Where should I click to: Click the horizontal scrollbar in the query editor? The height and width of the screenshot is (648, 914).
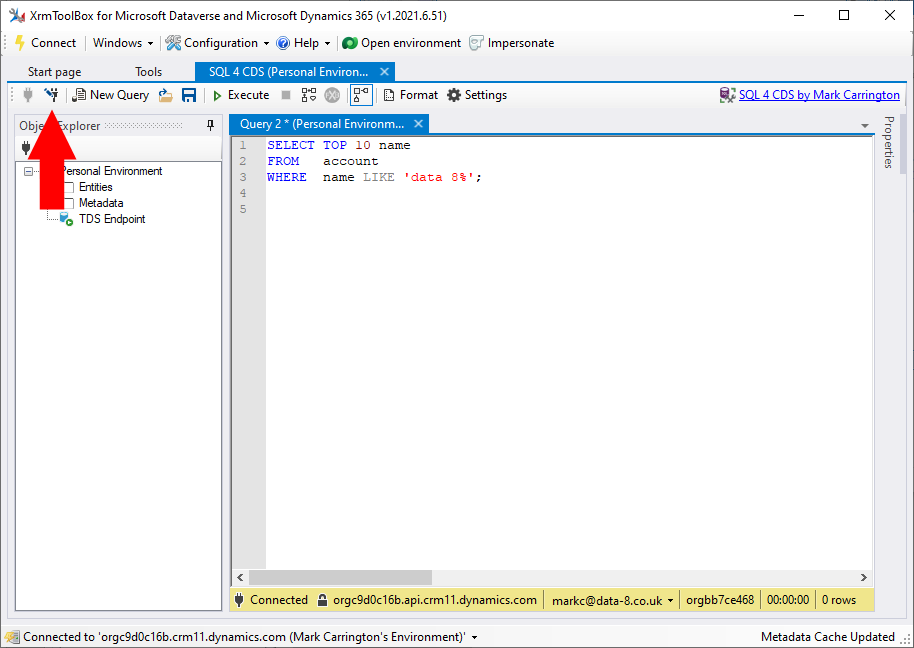pyautogui.click(x=340, y=578)
